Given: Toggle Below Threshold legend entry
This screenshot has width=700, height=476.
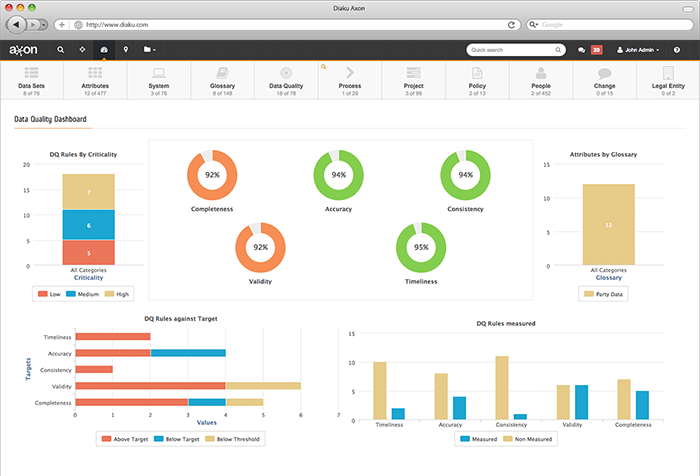Looking at the screenshot, I should pos(232,438).
